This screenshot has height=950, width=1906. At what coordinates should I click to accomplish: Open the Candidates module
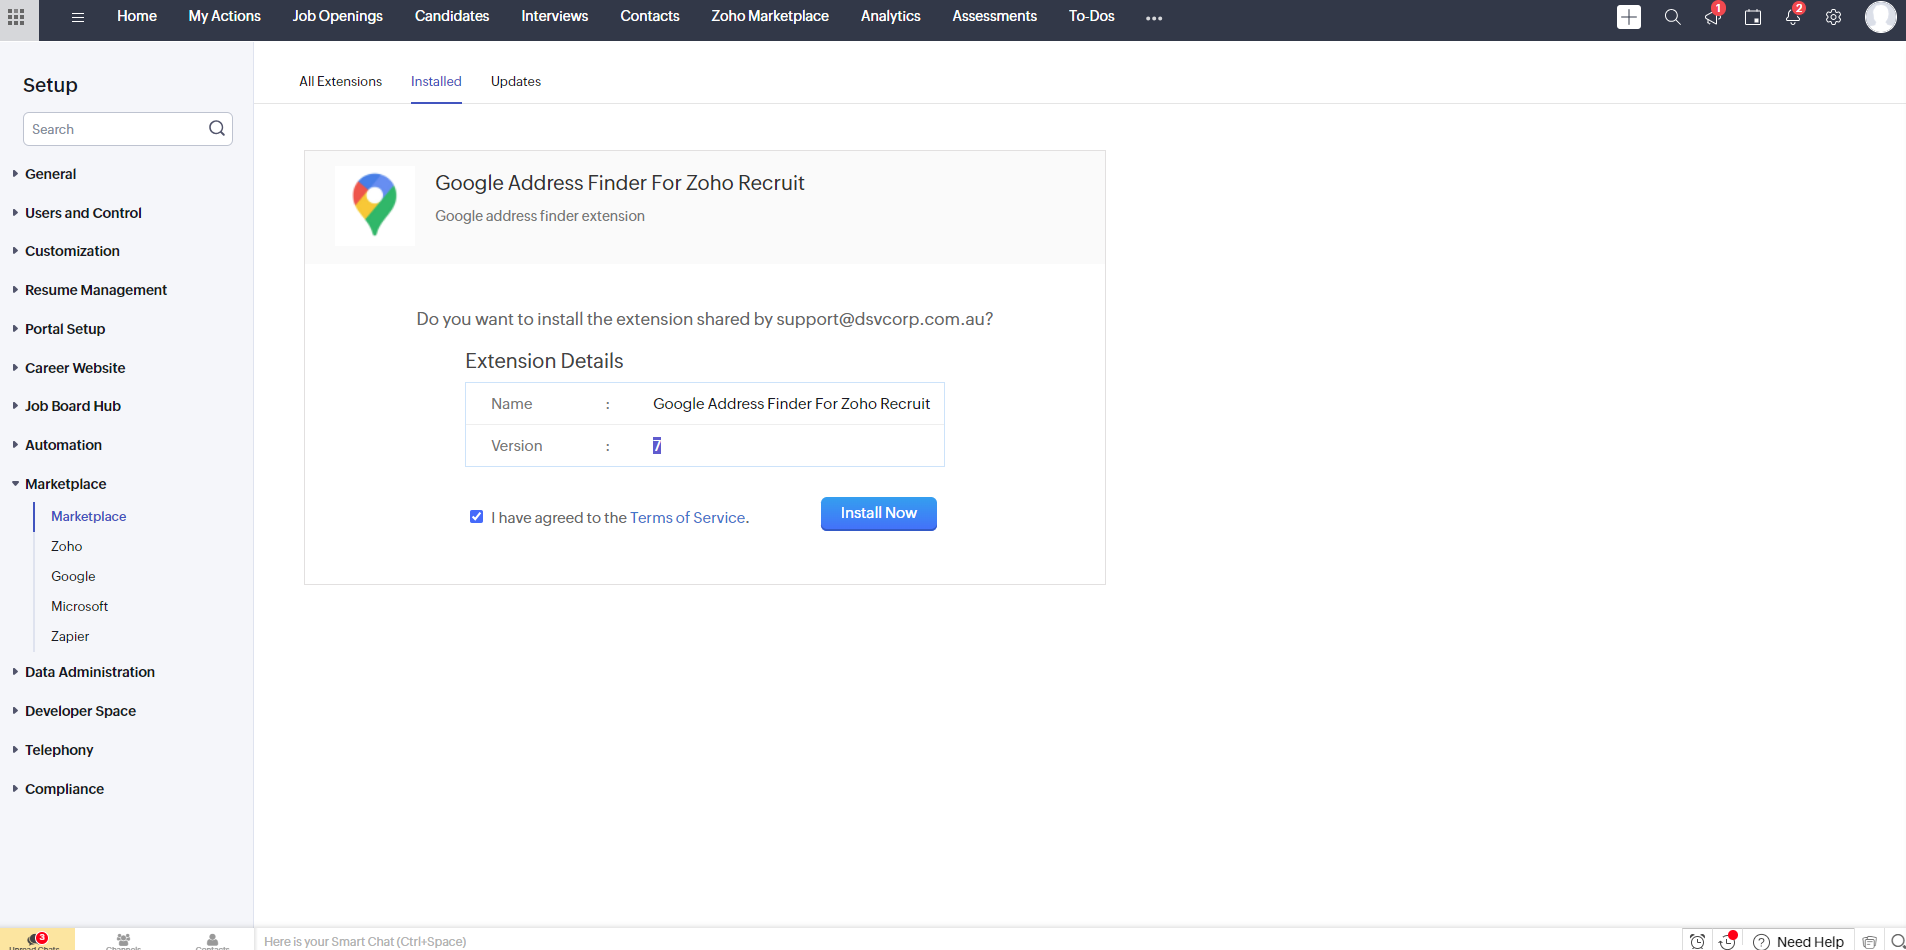452,16
